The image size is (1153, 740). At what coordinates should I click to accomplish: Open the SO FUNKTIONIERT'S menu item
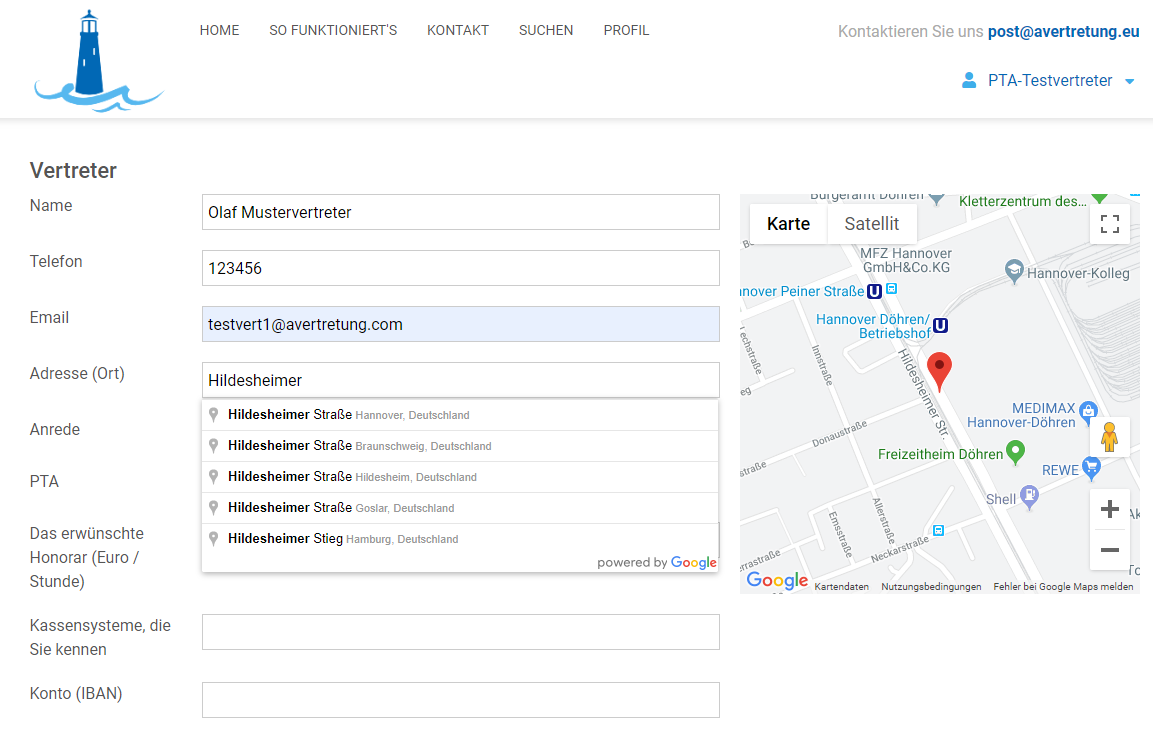(x=333, y=30)
